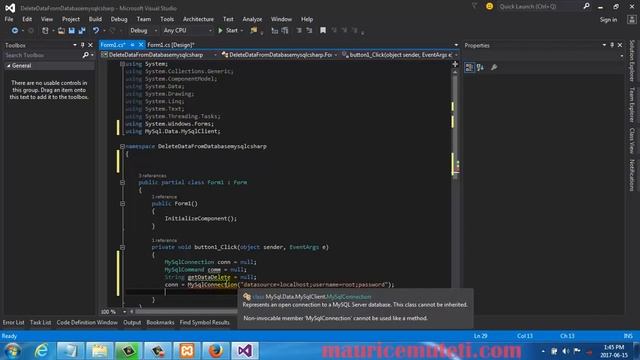This screenshot has height=360, width=640.
Task: Open the Properties window options dropdown arrow
Action: (604, 45)
